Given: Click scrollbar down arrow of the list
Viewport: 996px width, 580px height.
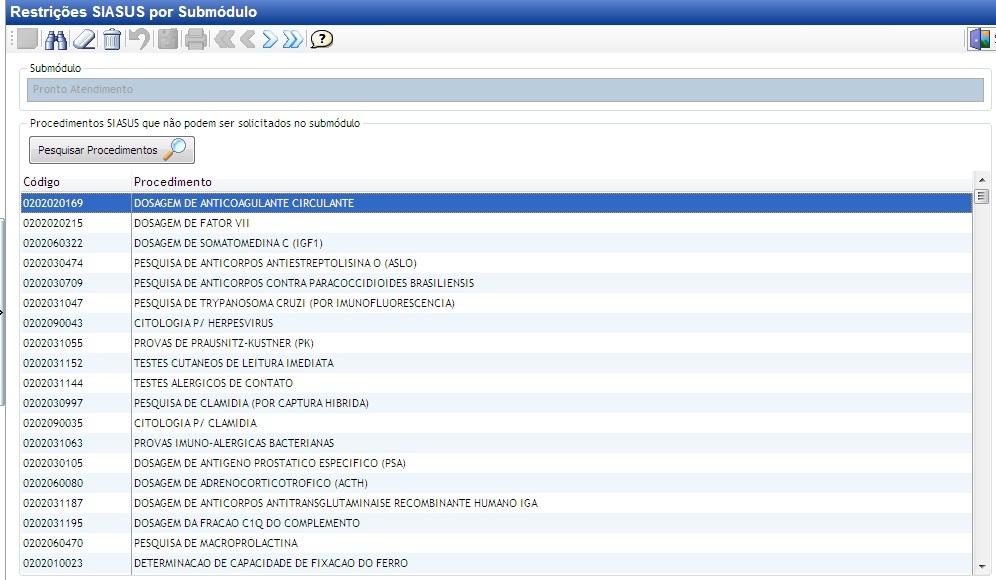Looking at the screenshot, I should 982,567.
